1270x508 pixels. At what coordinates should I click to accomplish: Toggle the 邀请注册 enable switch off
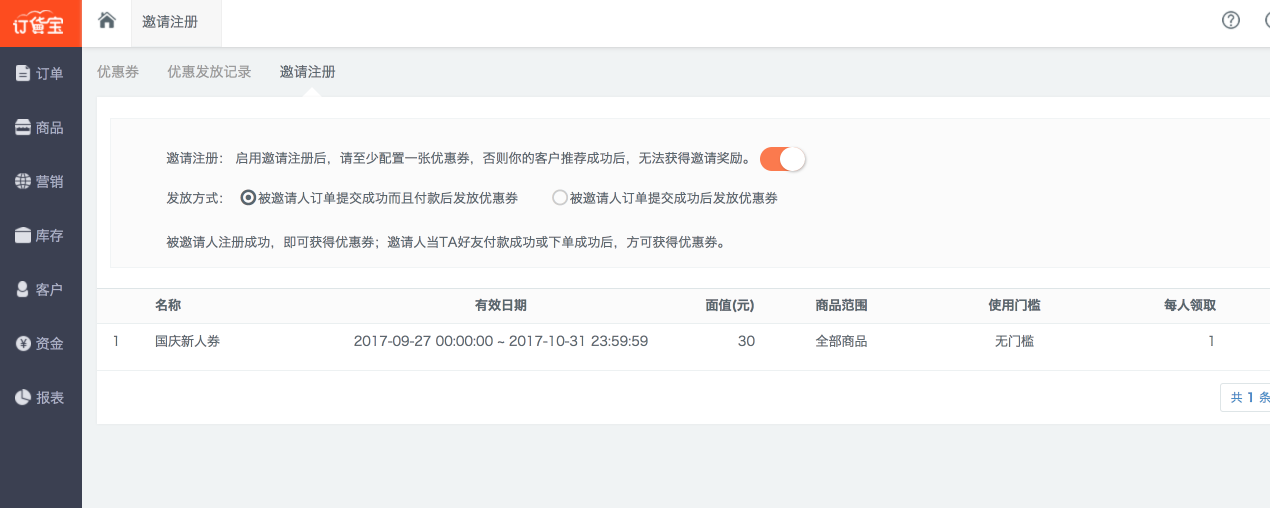pos(782,159)
